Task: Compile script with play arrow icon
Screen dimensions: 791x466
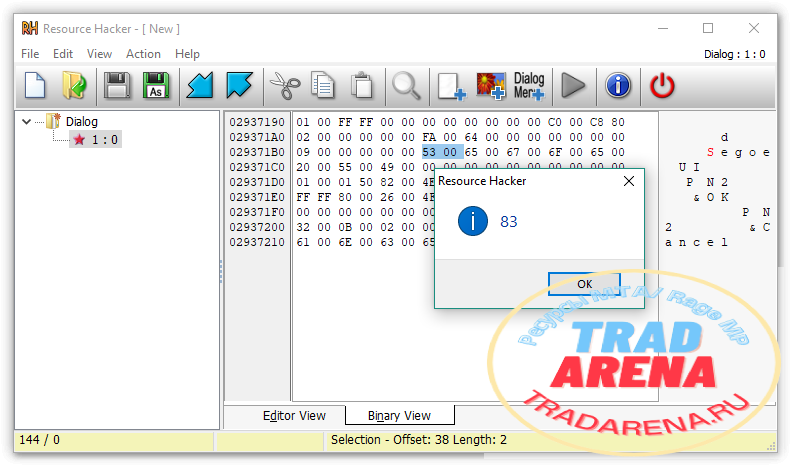Action: coord(573,85)
